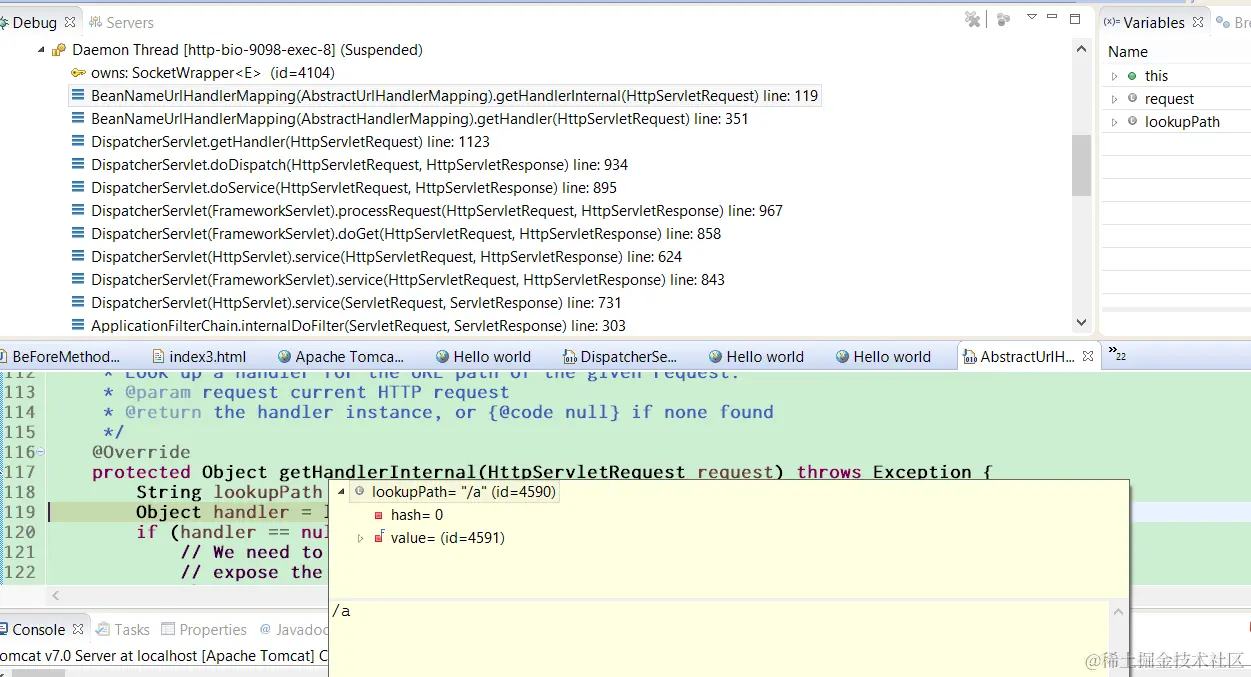Click stack frame icon of service line 731
The image size is (1251, 677).
[78, 303]
